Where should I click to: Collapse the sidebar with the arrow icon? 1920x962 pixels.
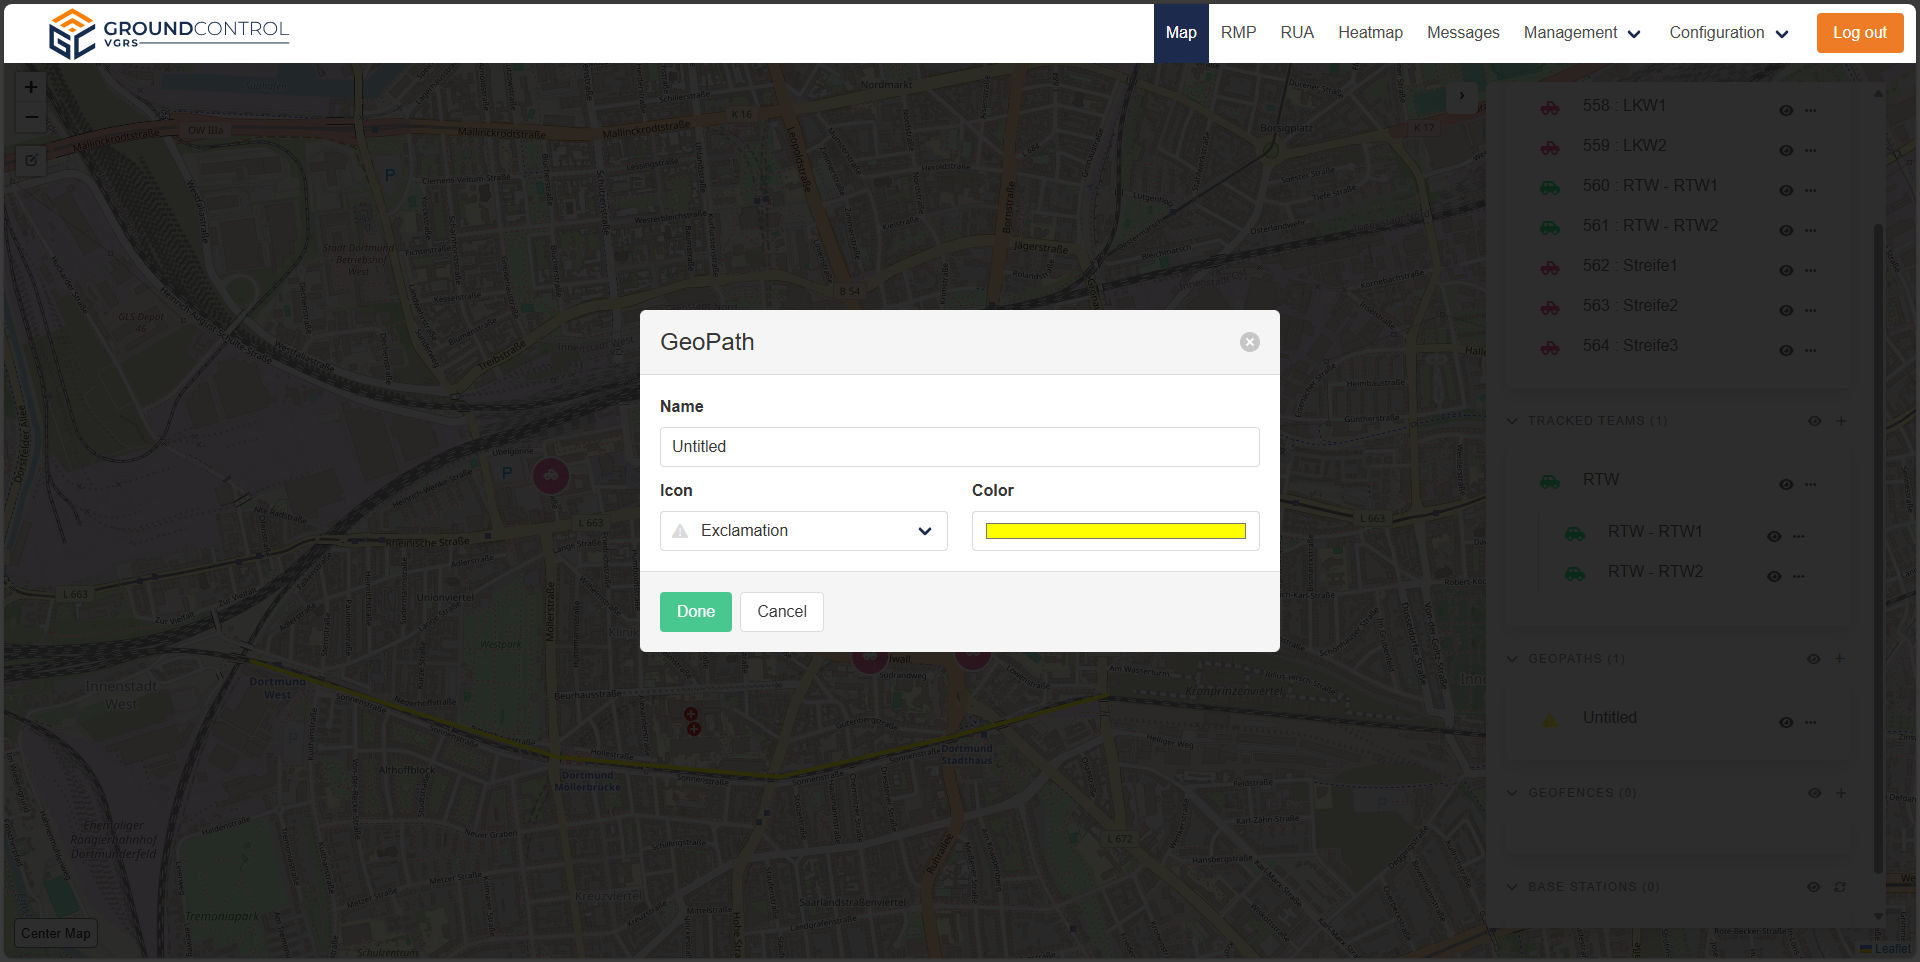1461,96
